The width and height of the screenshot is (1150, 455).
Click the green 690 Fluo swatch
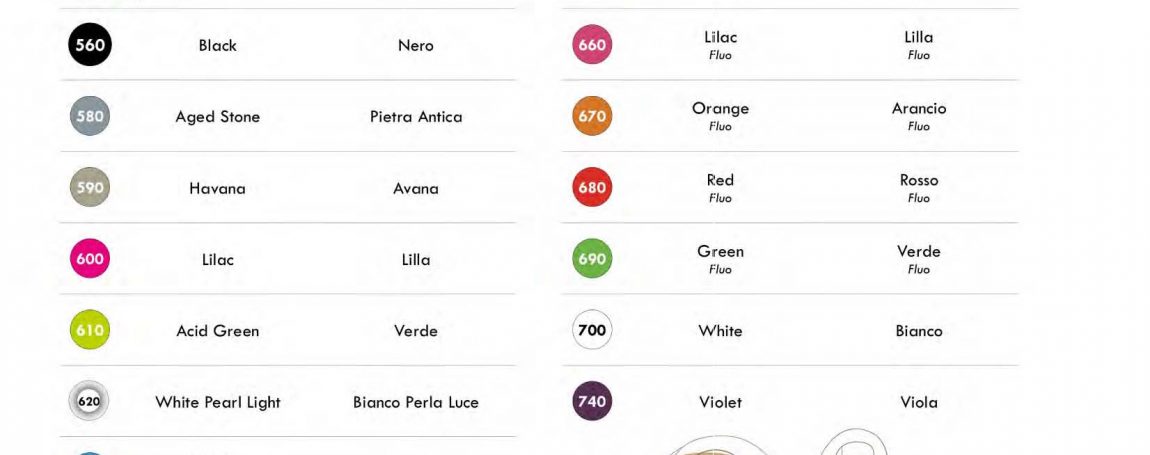coord(592,258)
